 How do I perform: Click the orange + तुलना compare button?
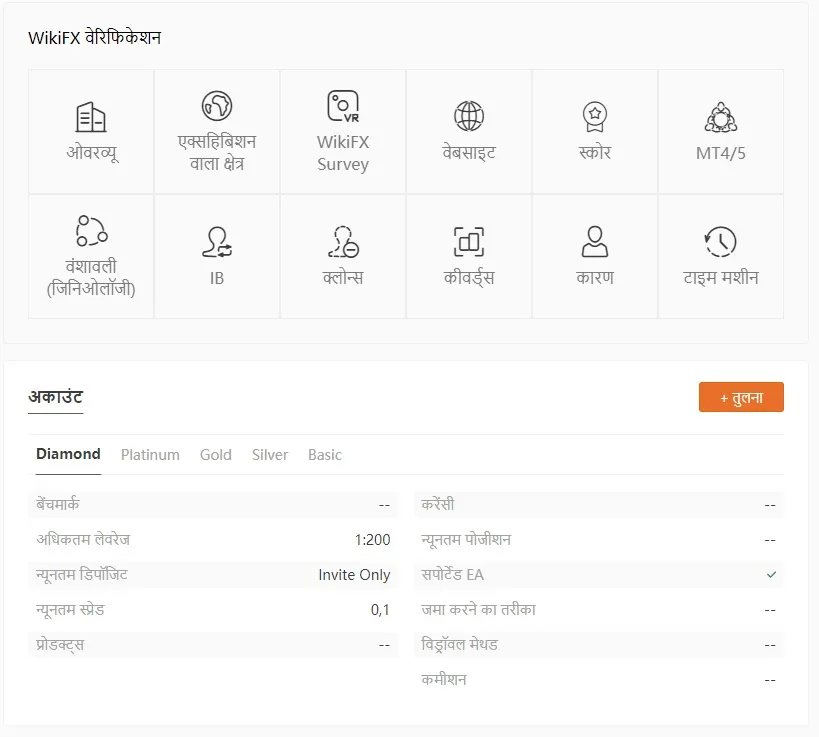coord(741,397)
